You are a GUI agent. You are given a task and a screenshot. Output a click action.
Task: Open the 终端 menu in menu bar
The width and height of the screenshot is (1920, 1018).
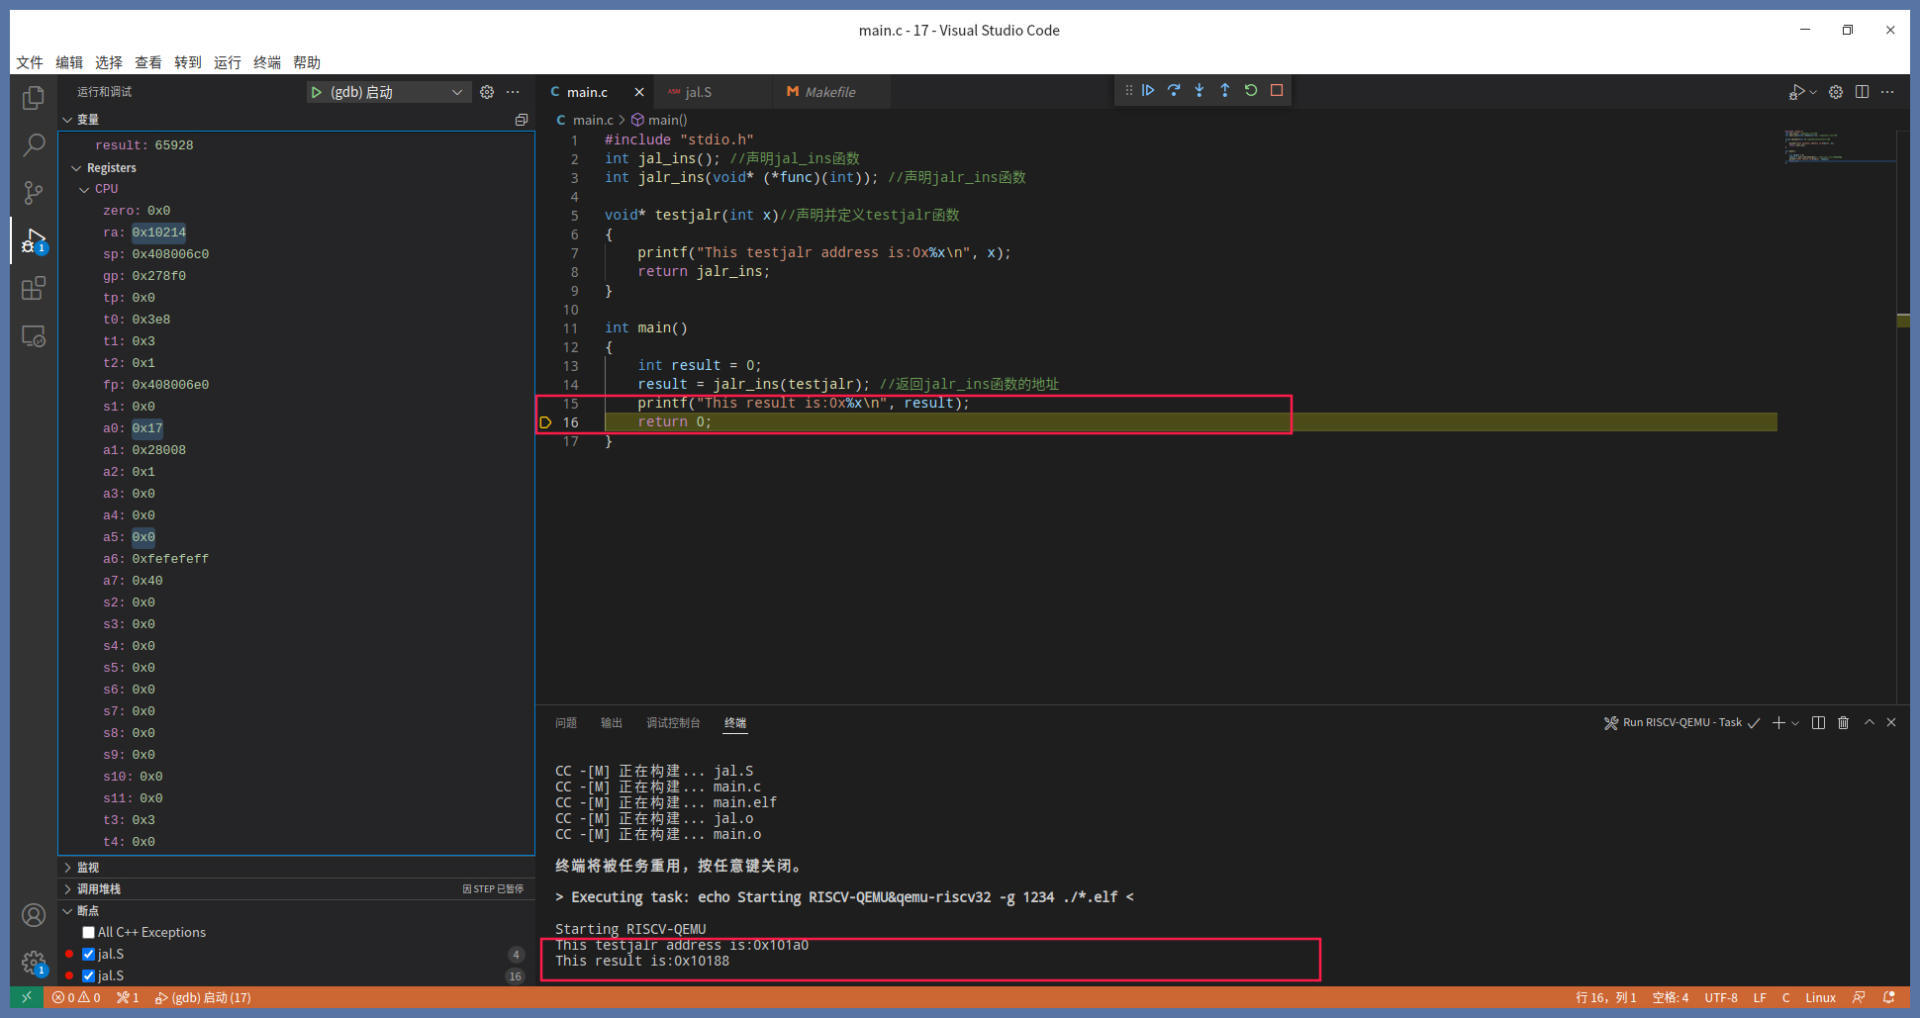coord(267,62)
